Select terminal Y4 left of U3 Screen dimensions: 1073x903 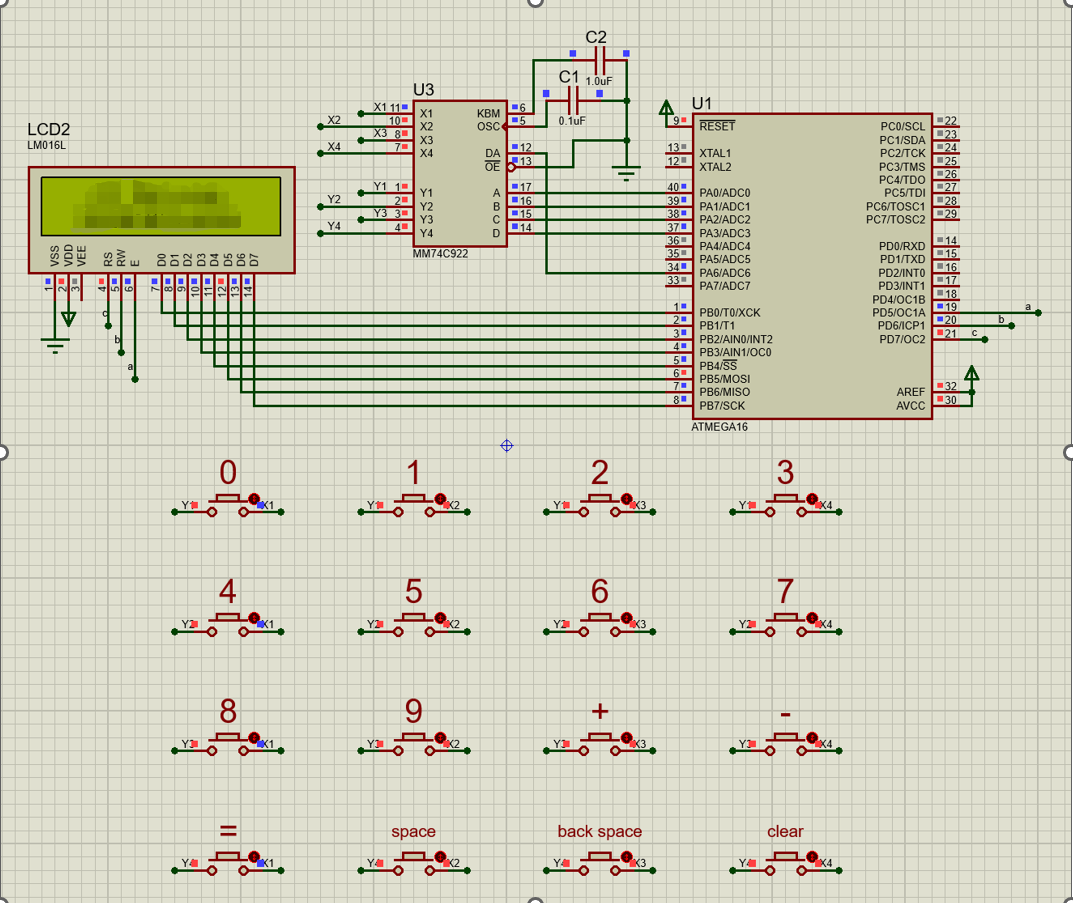[x=320, y=233]
